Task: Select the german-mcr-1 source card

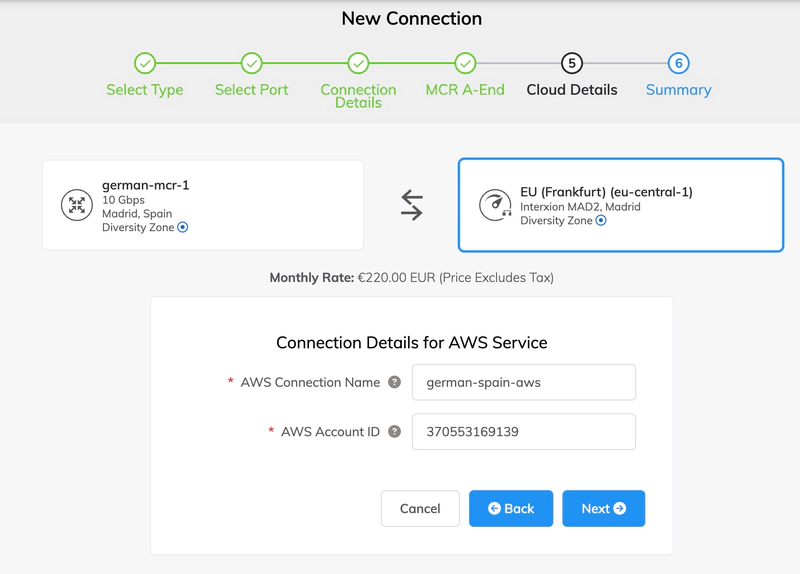Action: pos(203,205)
